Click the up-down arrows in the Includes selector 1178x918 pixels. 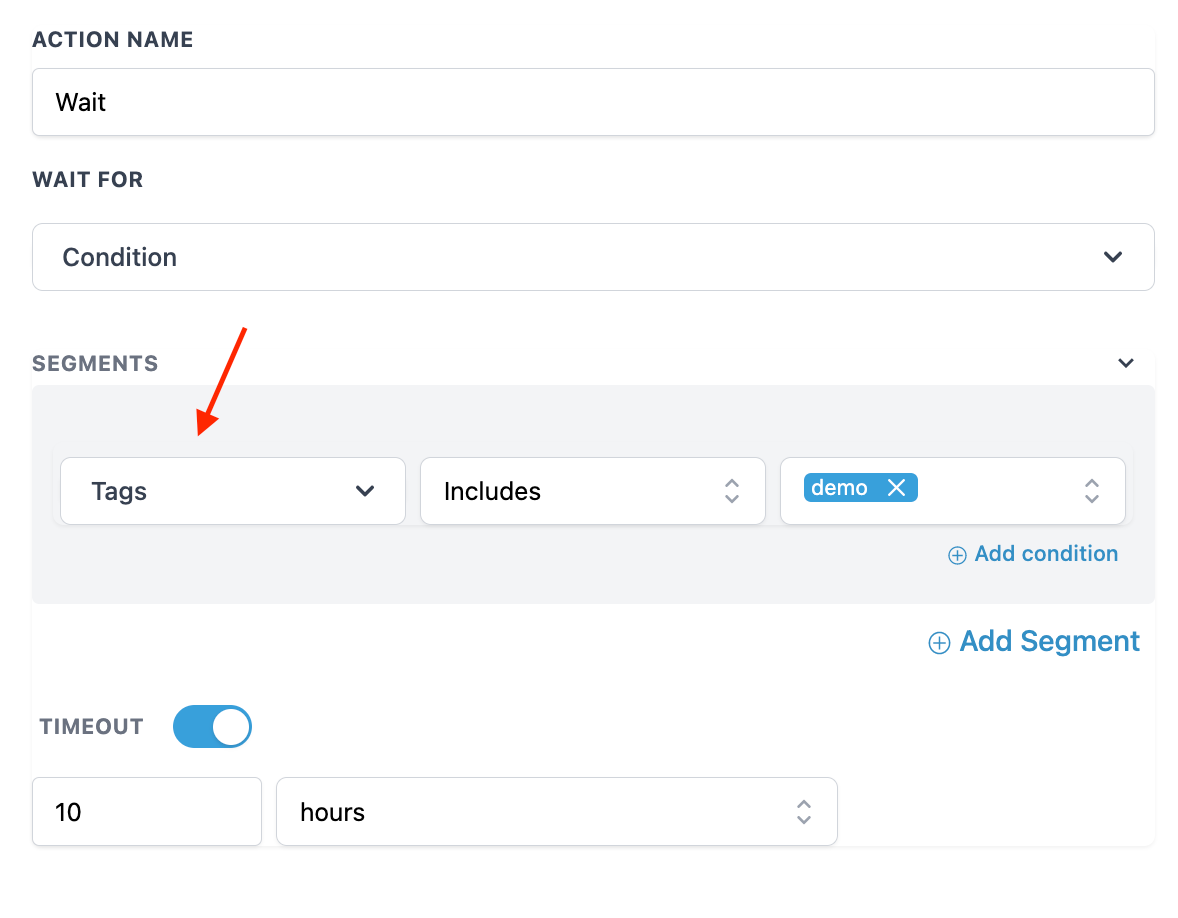732,491
